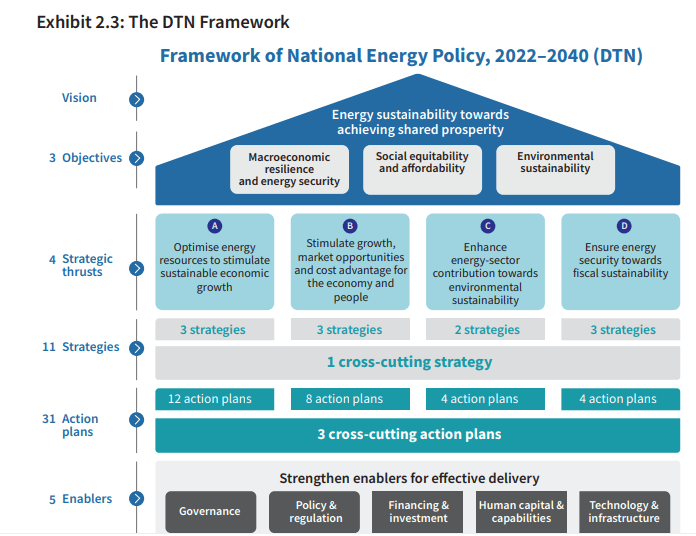Click the '4 Strategic thrusts' row label
The width and height of the screenshot is (696, 536).
click(81, 265)
